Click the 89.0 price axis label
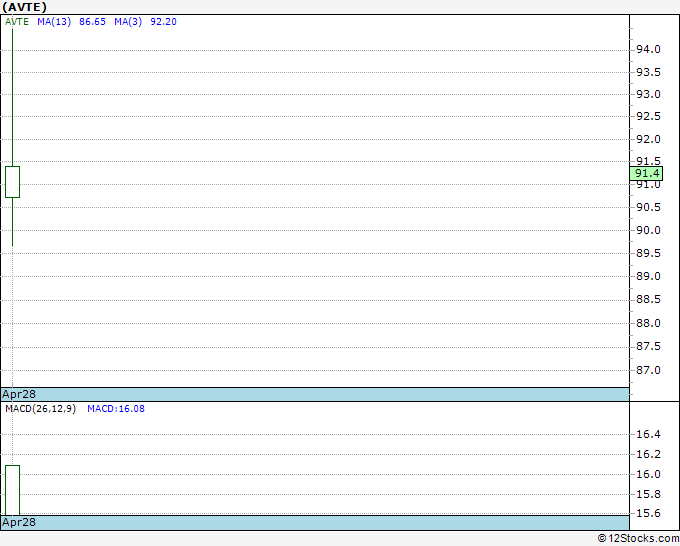Viewport: 680px width, 546px height. point(648,276)
